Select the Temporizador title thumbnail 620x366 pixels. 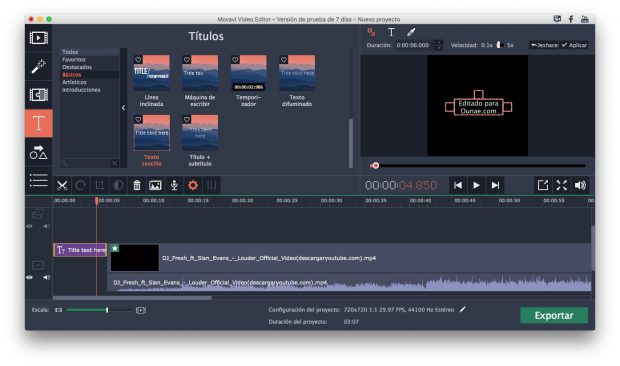(248, 73)
